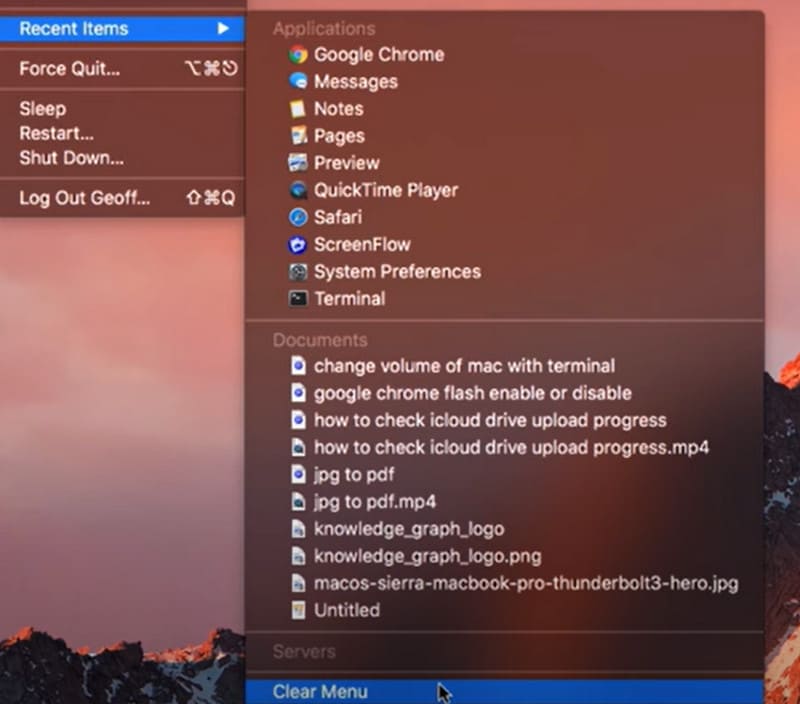Click Clear Menu at the bottom
The image size is (800, 704).
click(505, 692)
